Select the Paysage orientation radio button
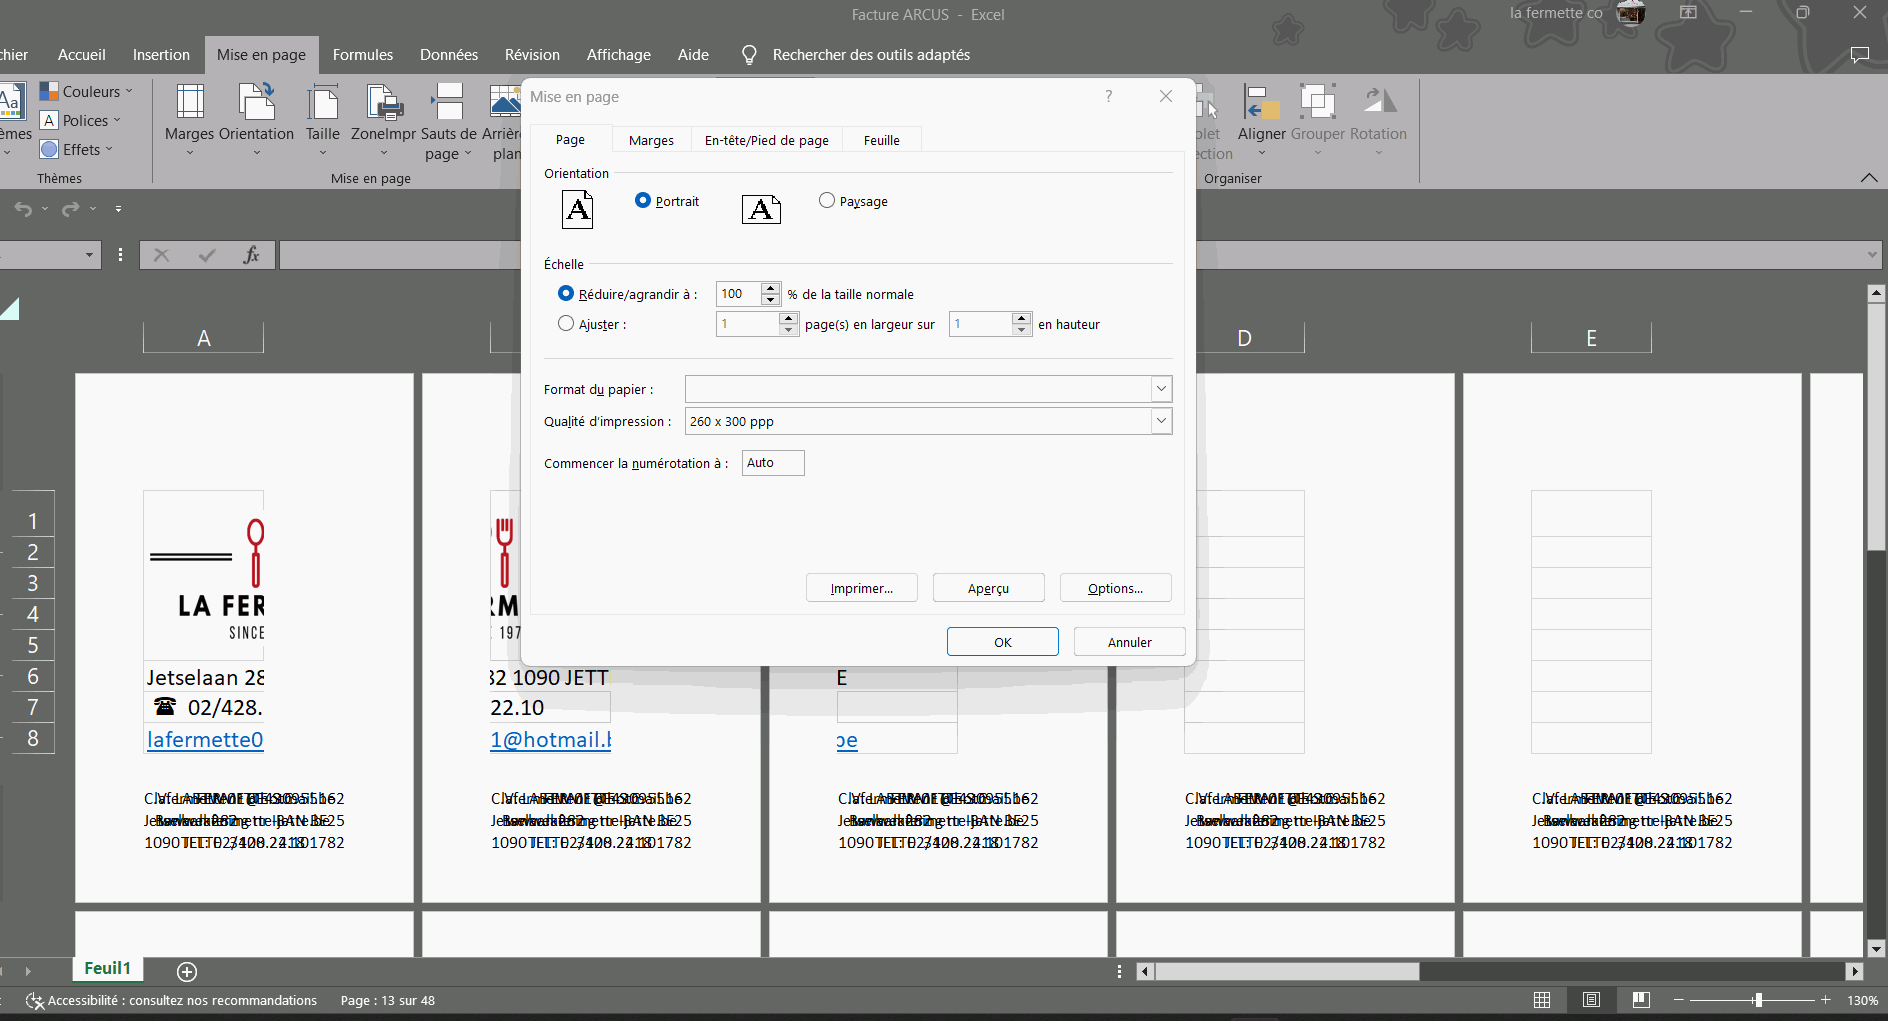Screen dimensions: 1888x1021 pos(827,201)
